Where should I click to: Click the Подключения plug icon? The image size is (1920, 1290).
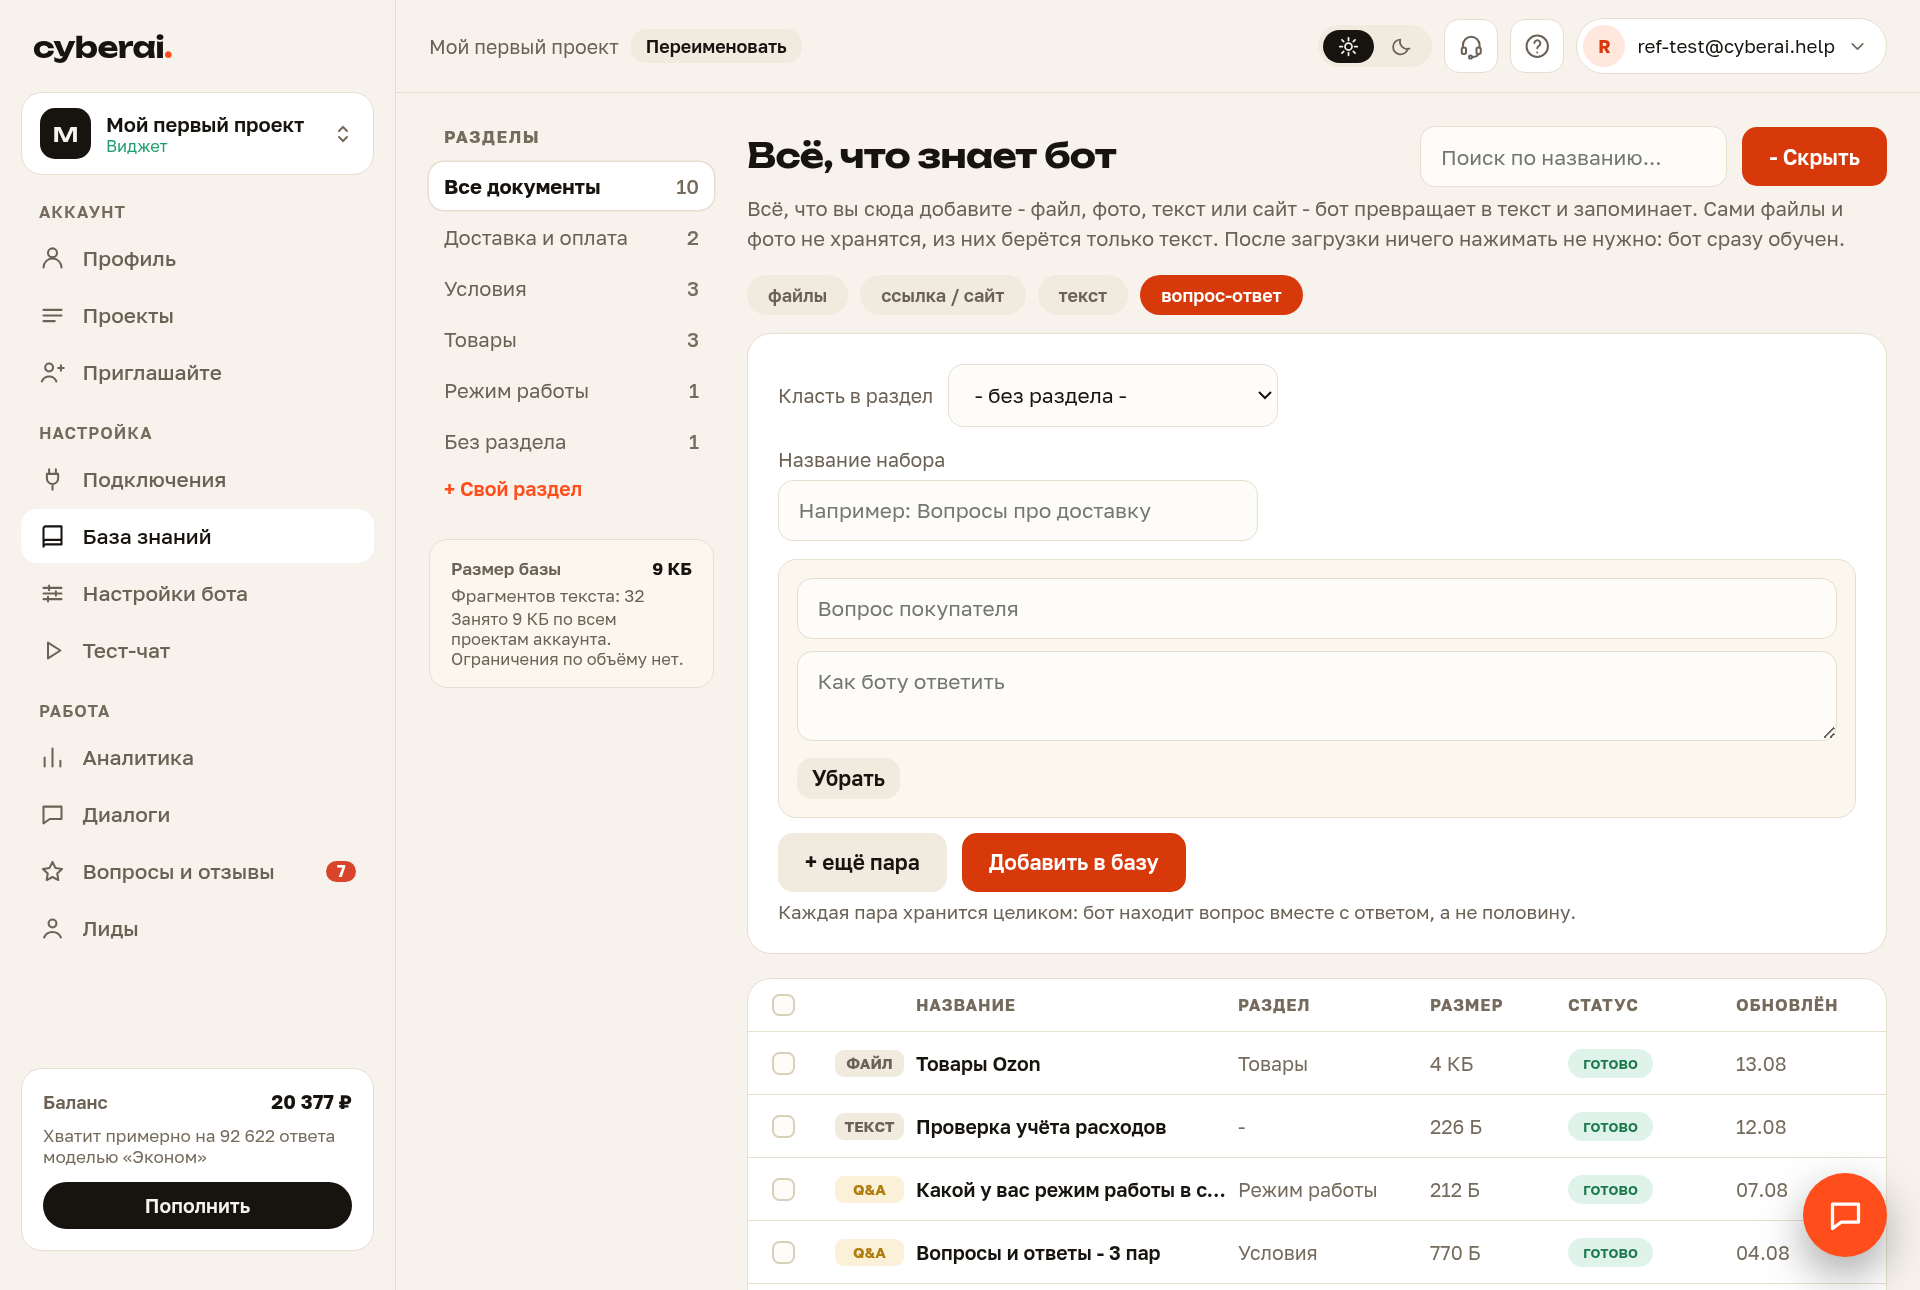pos(53,480)
